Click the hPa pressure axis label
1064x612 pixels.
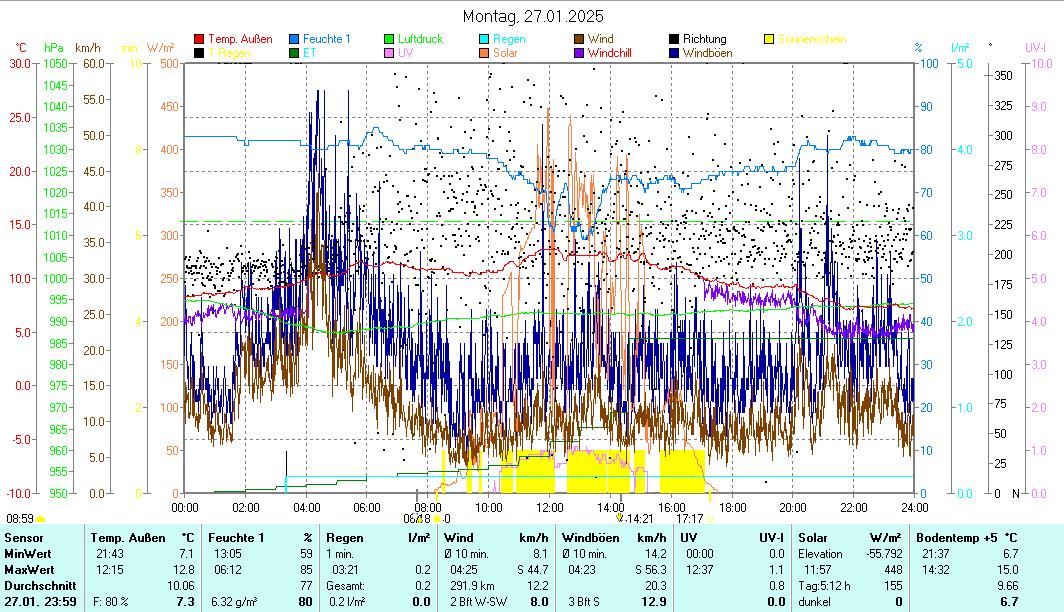click(53, 47)
